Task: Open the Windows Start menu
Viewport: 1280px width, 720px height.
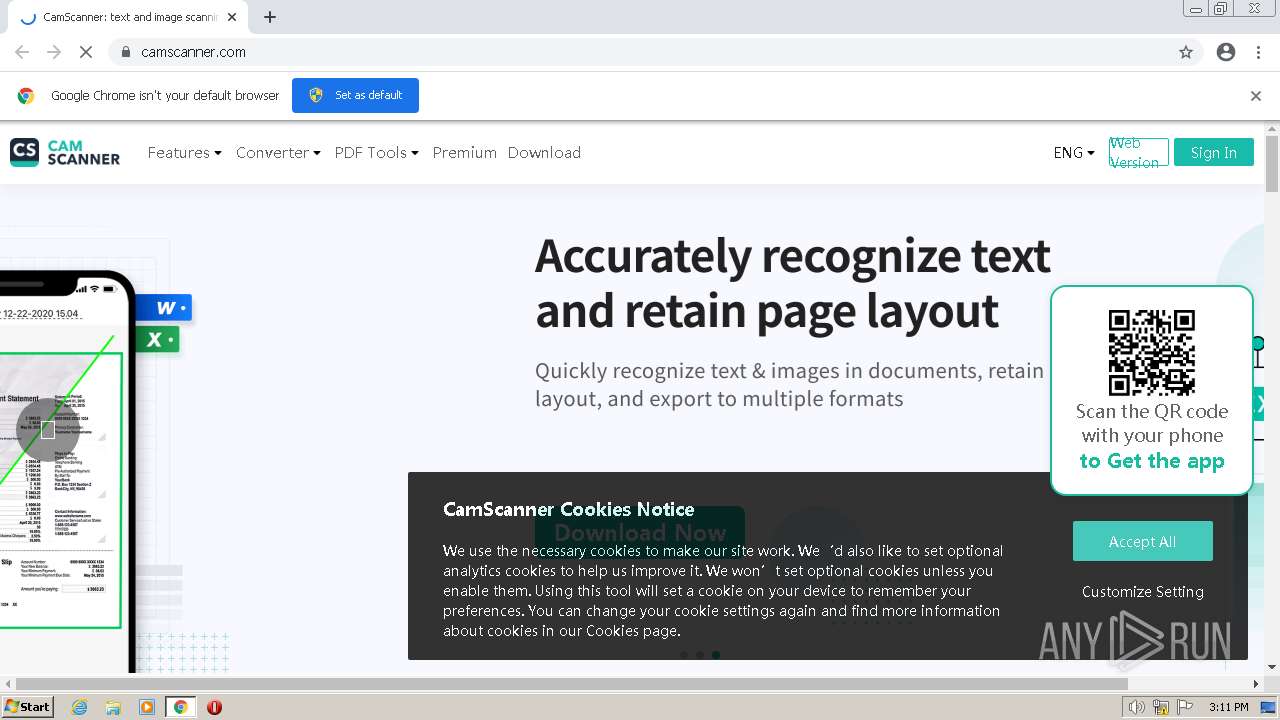Action: coord(28,707)
